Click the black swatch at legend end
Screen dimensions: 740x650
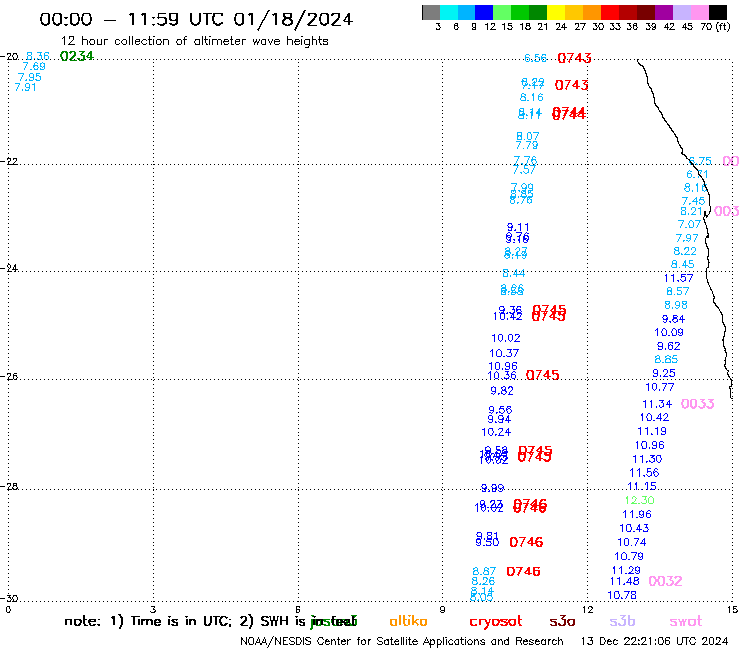tap(717, 12)
